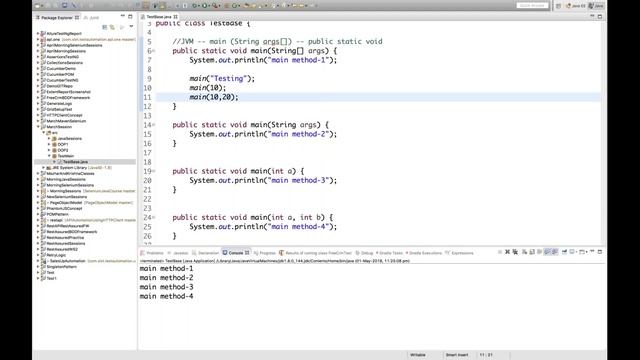640x360 pixels.
Task: Expand the OOP1 package node
Action: click(49, 144)
